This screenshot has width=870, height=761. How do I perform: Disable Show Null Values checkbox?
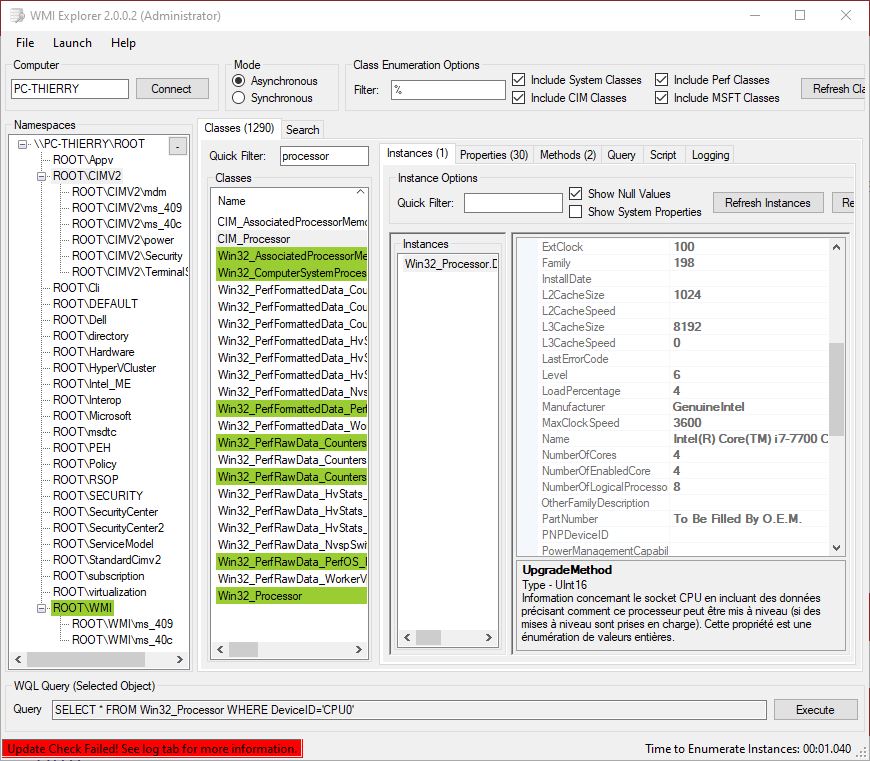(575, 194)
